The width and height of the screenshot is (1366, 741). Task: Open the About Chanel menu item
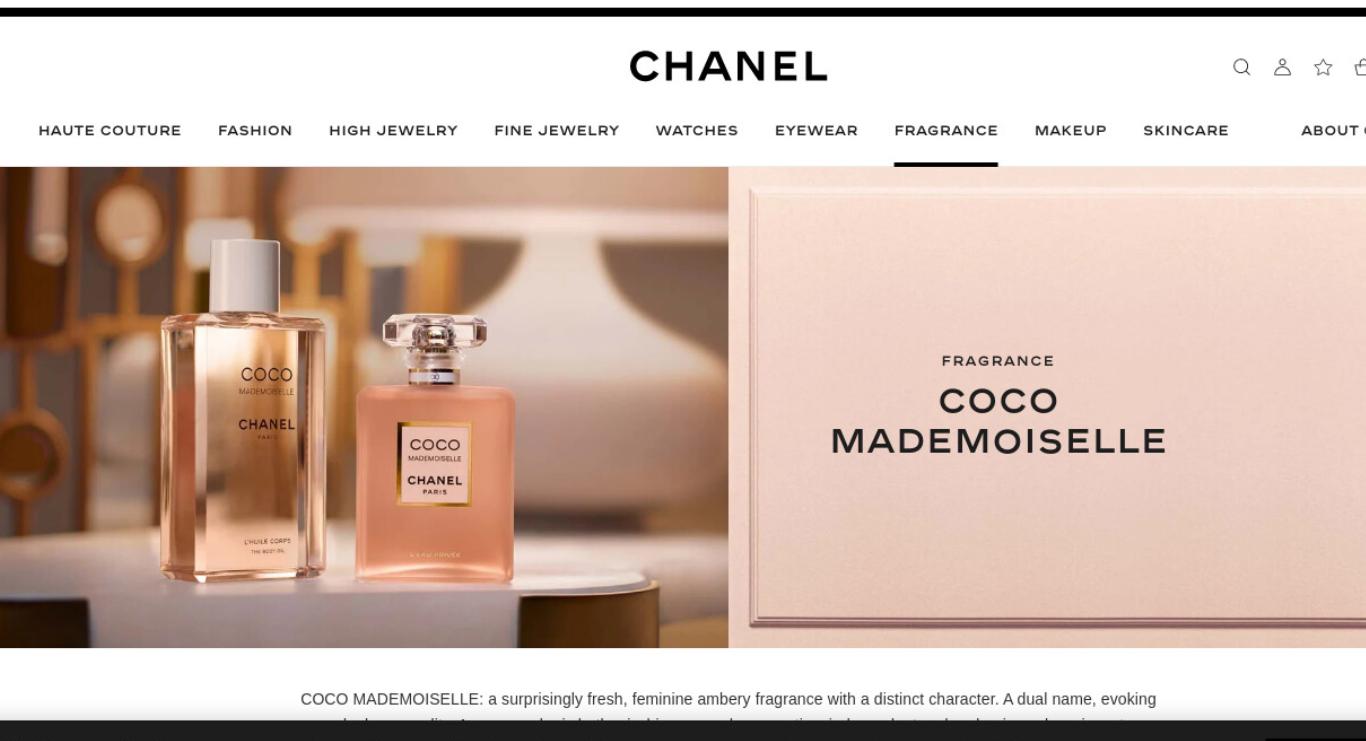[1333, 130]
